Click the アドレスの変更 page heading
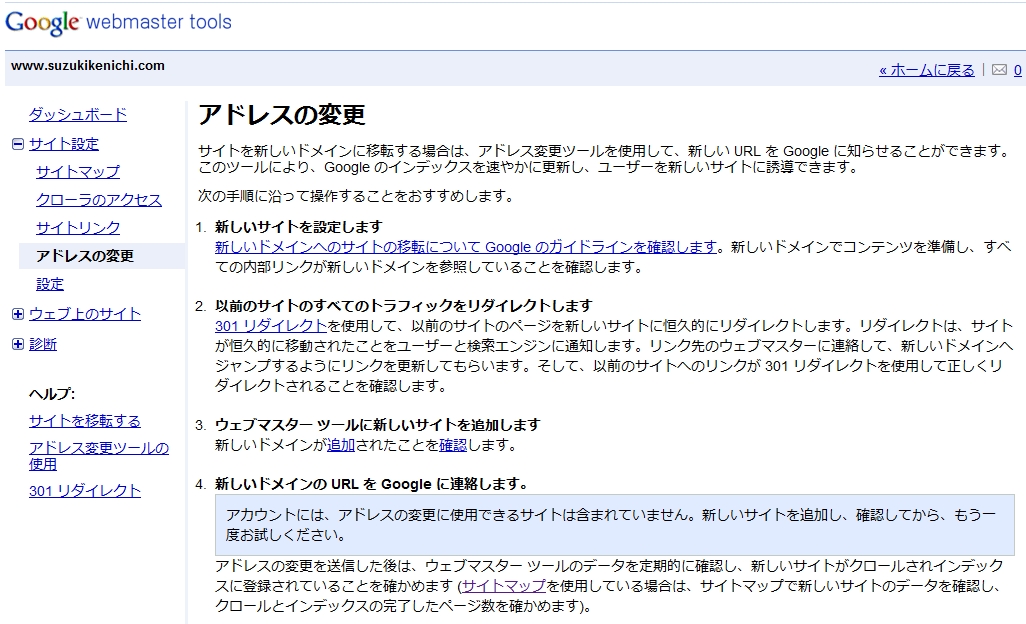The width and height of the screenshot is (1026, 624). 281,115
